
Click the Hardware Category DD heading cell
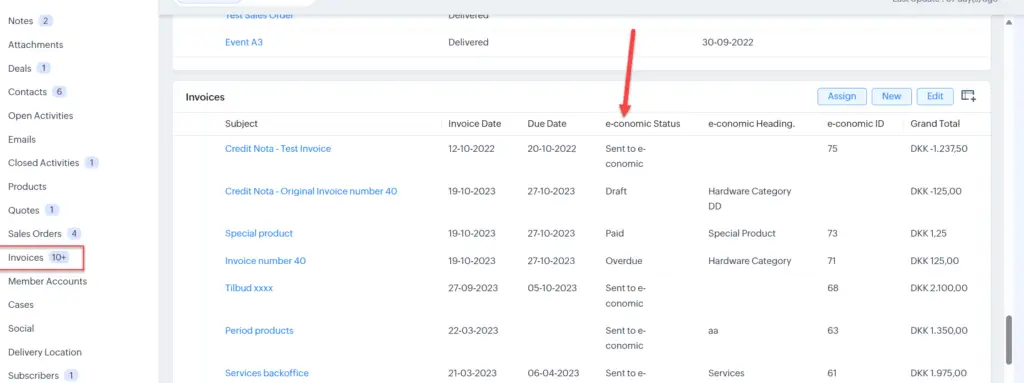(x=750, y=199)
